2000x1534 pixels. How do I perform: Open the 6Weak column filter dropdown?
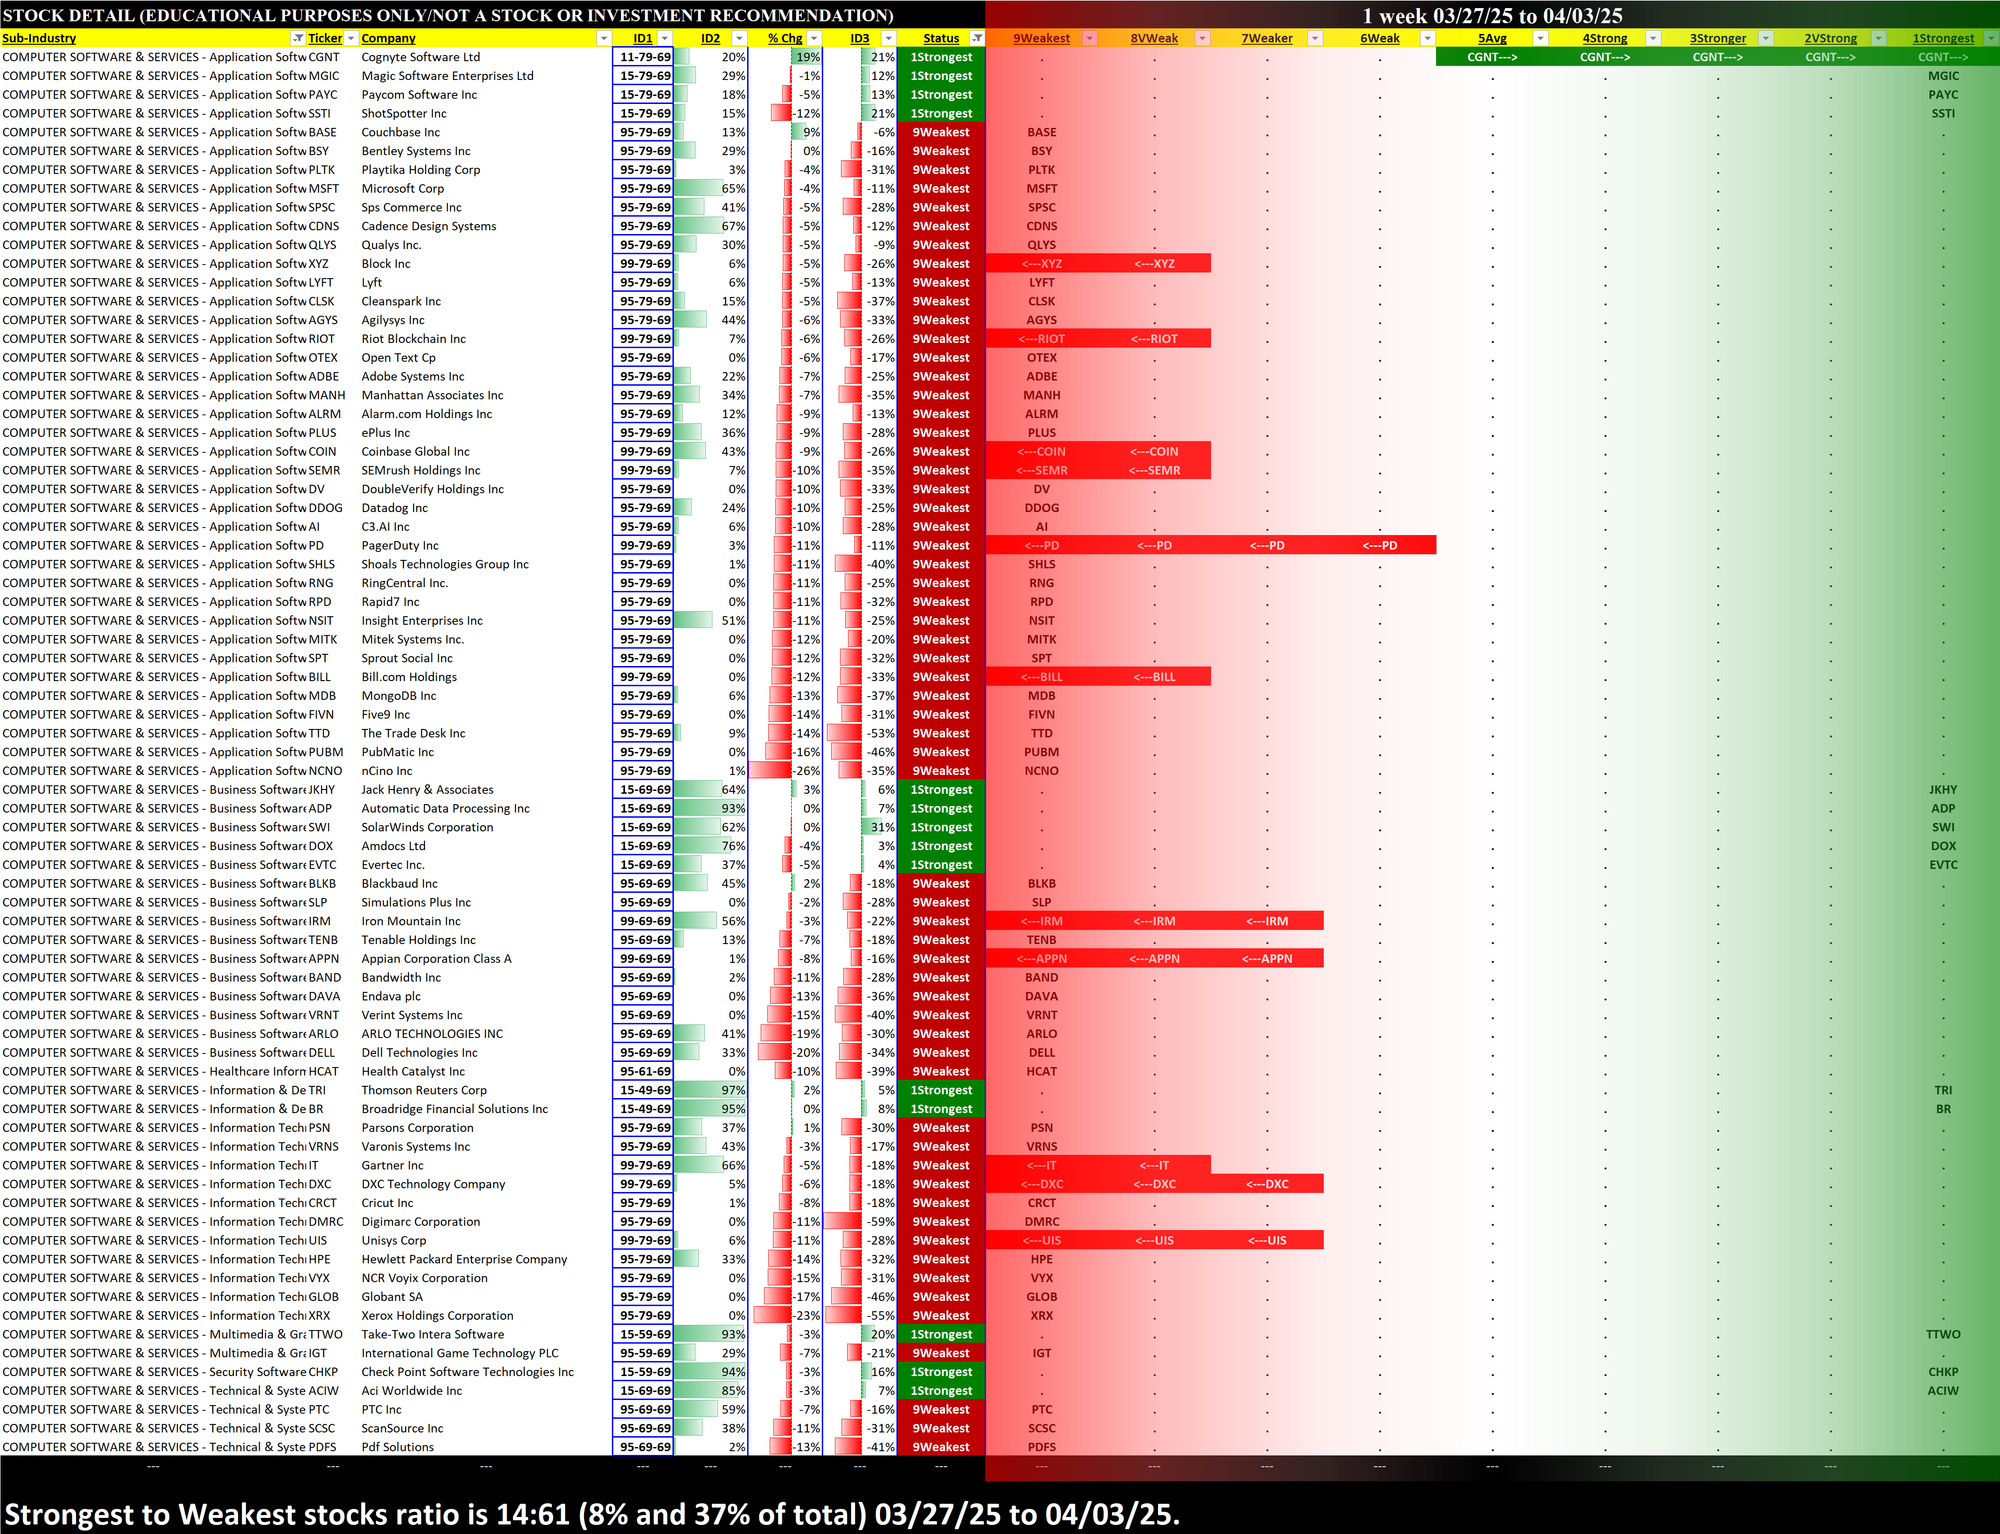tap(1428, 38)
